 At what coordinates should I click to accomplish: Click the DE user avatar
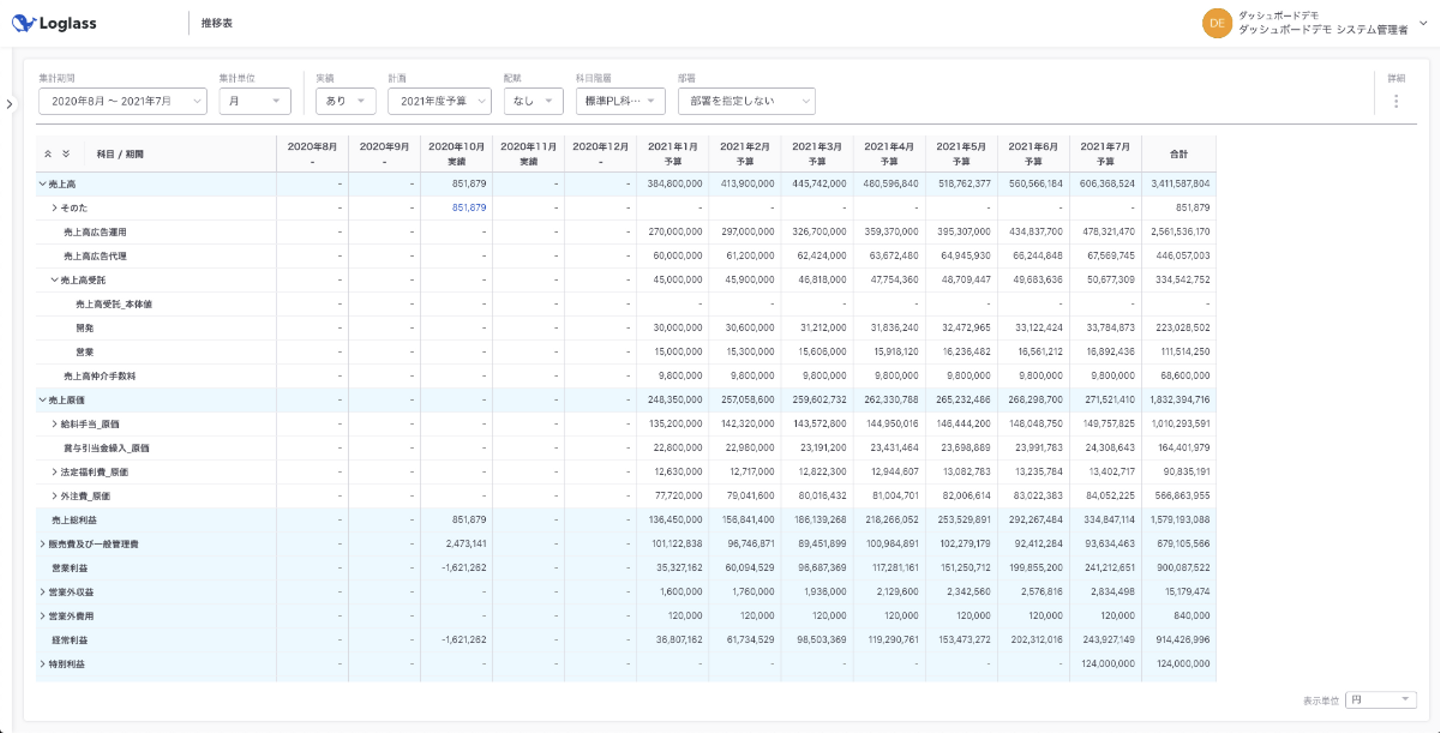(1216, 24)
